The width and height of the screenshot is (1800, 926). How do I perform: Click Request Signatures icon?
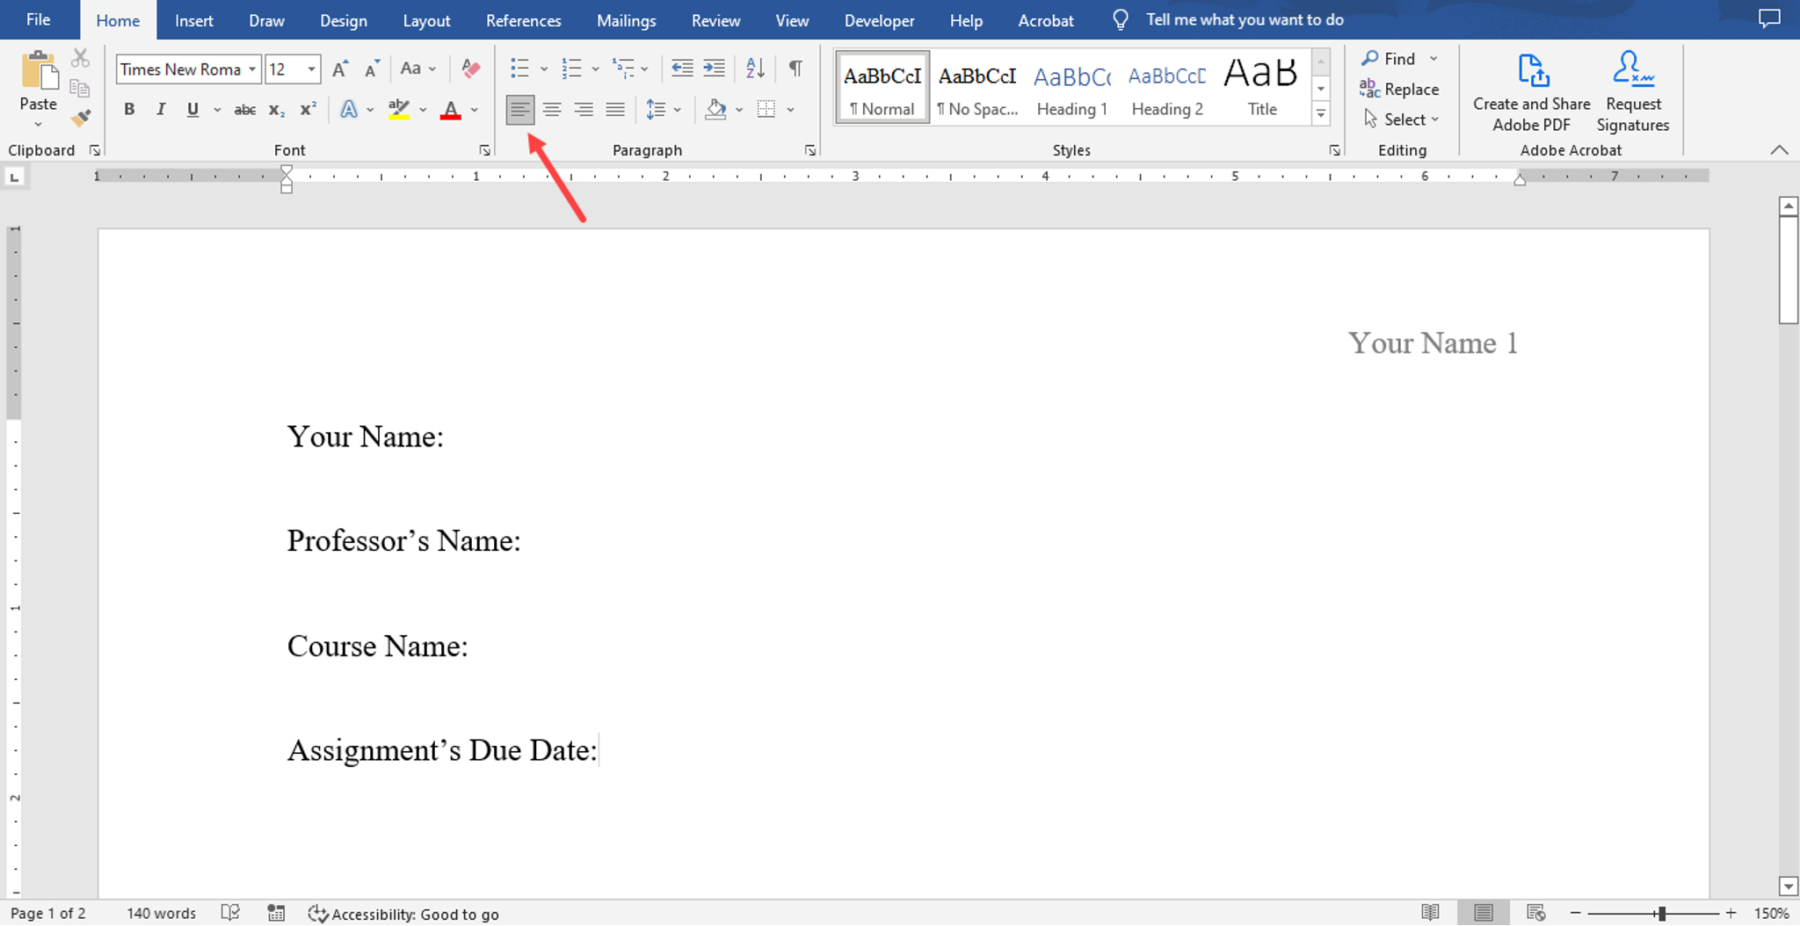[1632, 92]
